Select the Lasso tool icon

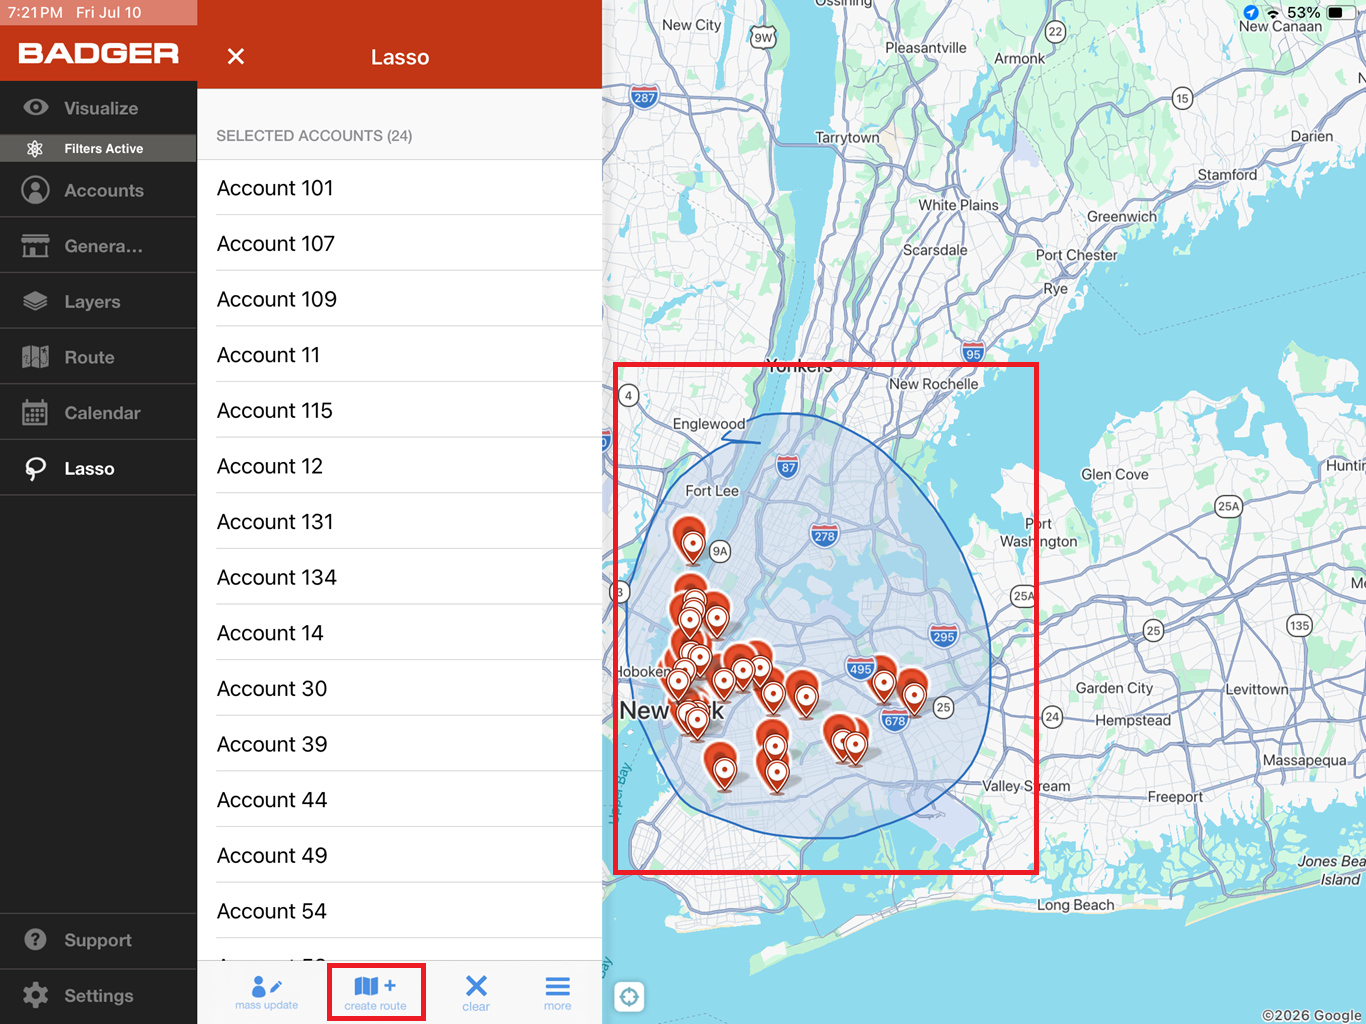[x=36, y=469]
